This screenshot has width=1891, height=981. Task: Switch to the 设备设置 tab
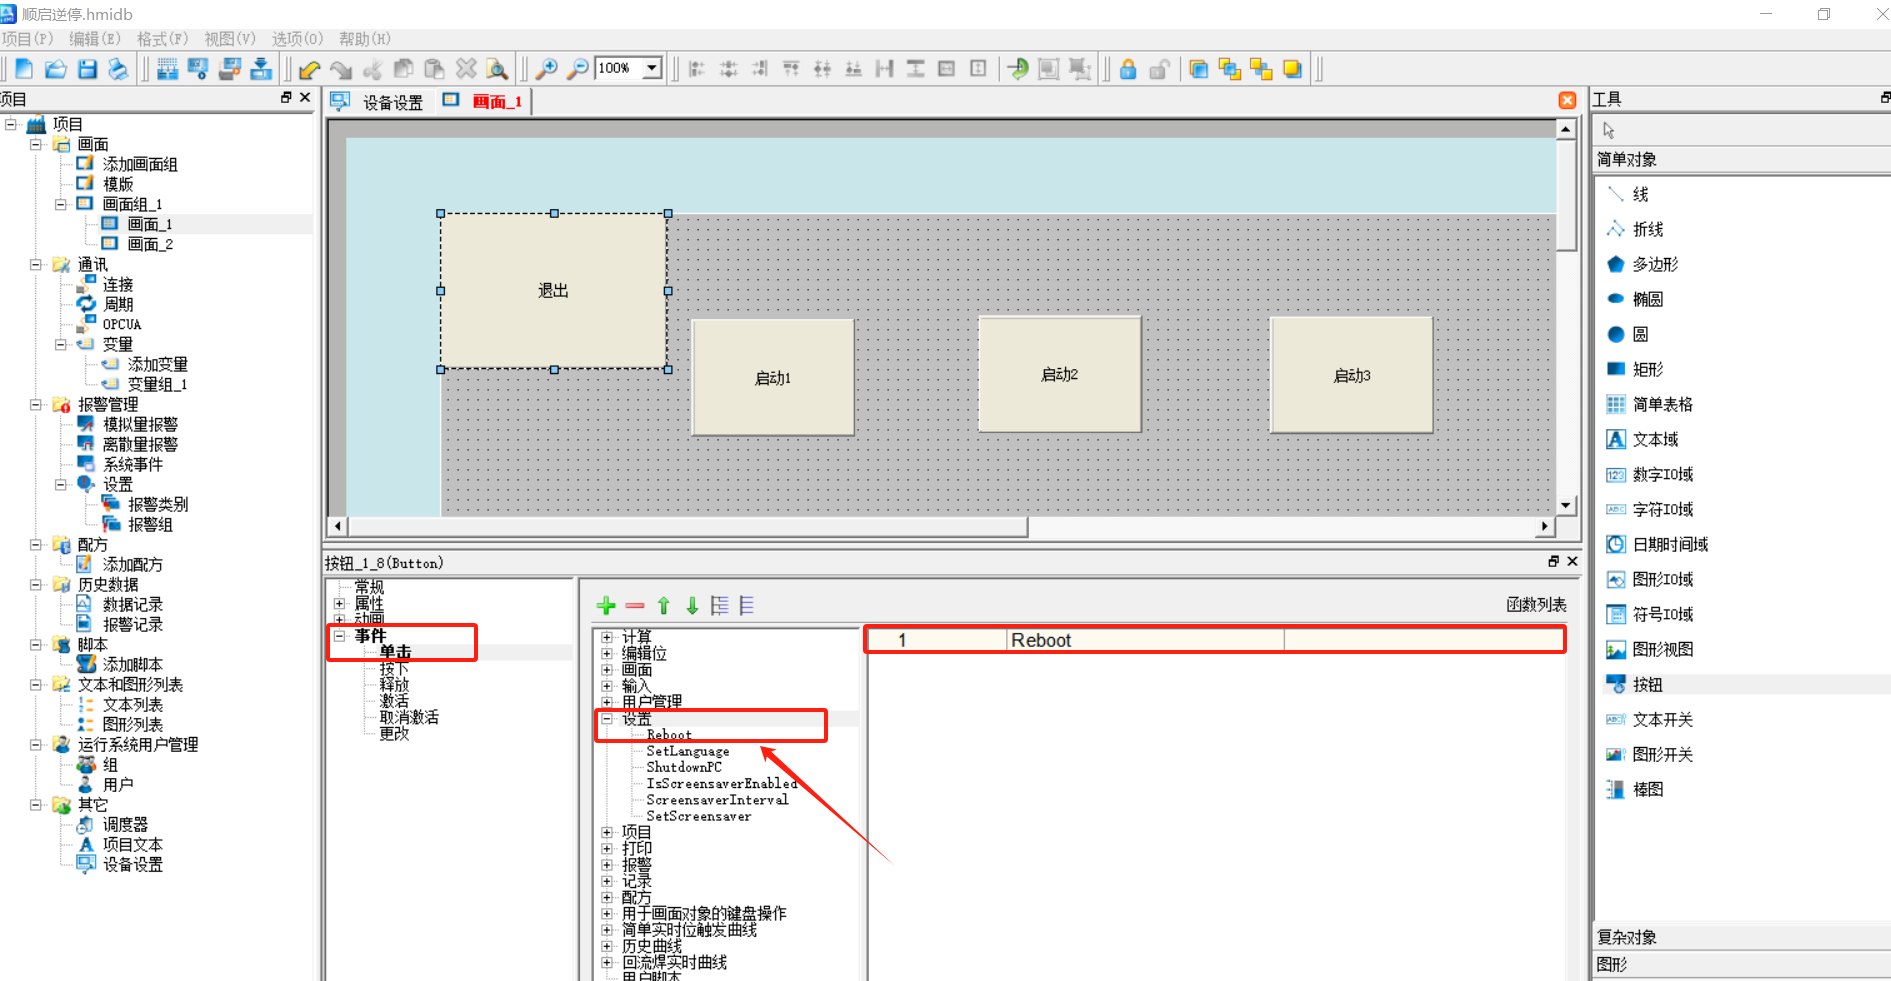pos(392,102)
